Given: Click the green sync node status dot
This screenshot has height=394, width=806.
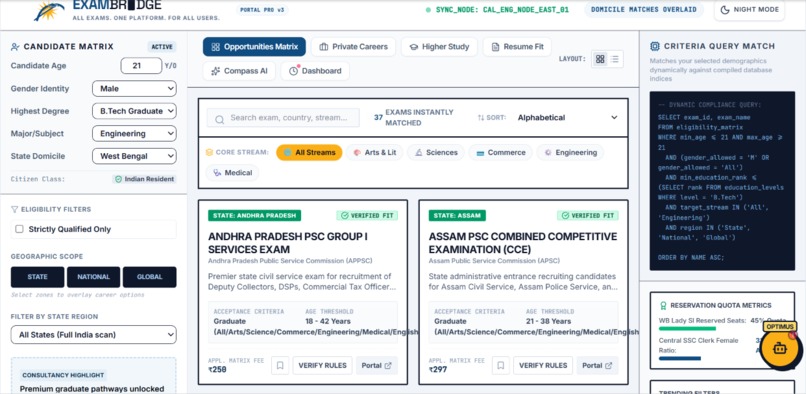Looking at the screenshot, I should (x=428, y=10).
